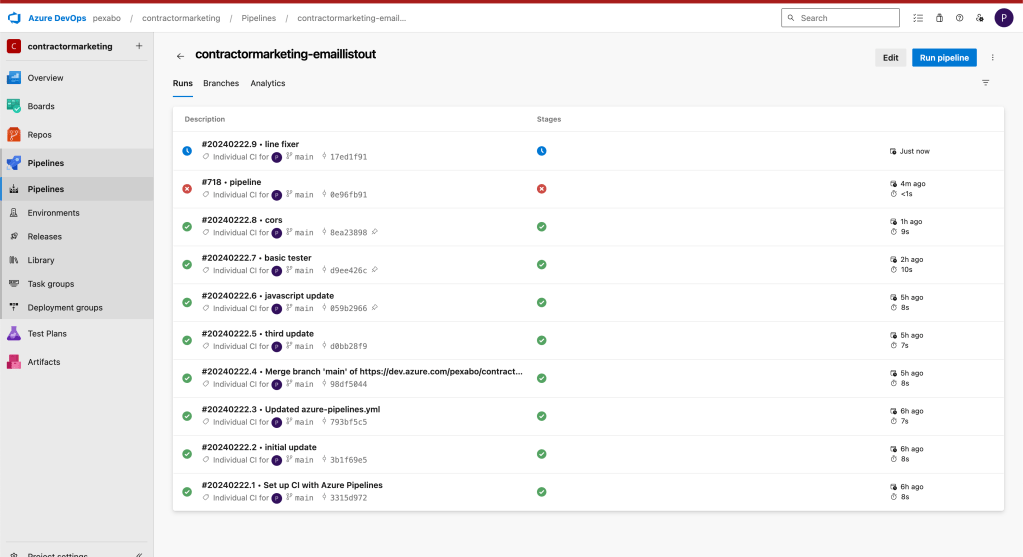The image size is (1023, 557).
Task: Click the retained pin icon on cors run
Action: point(374,232)
